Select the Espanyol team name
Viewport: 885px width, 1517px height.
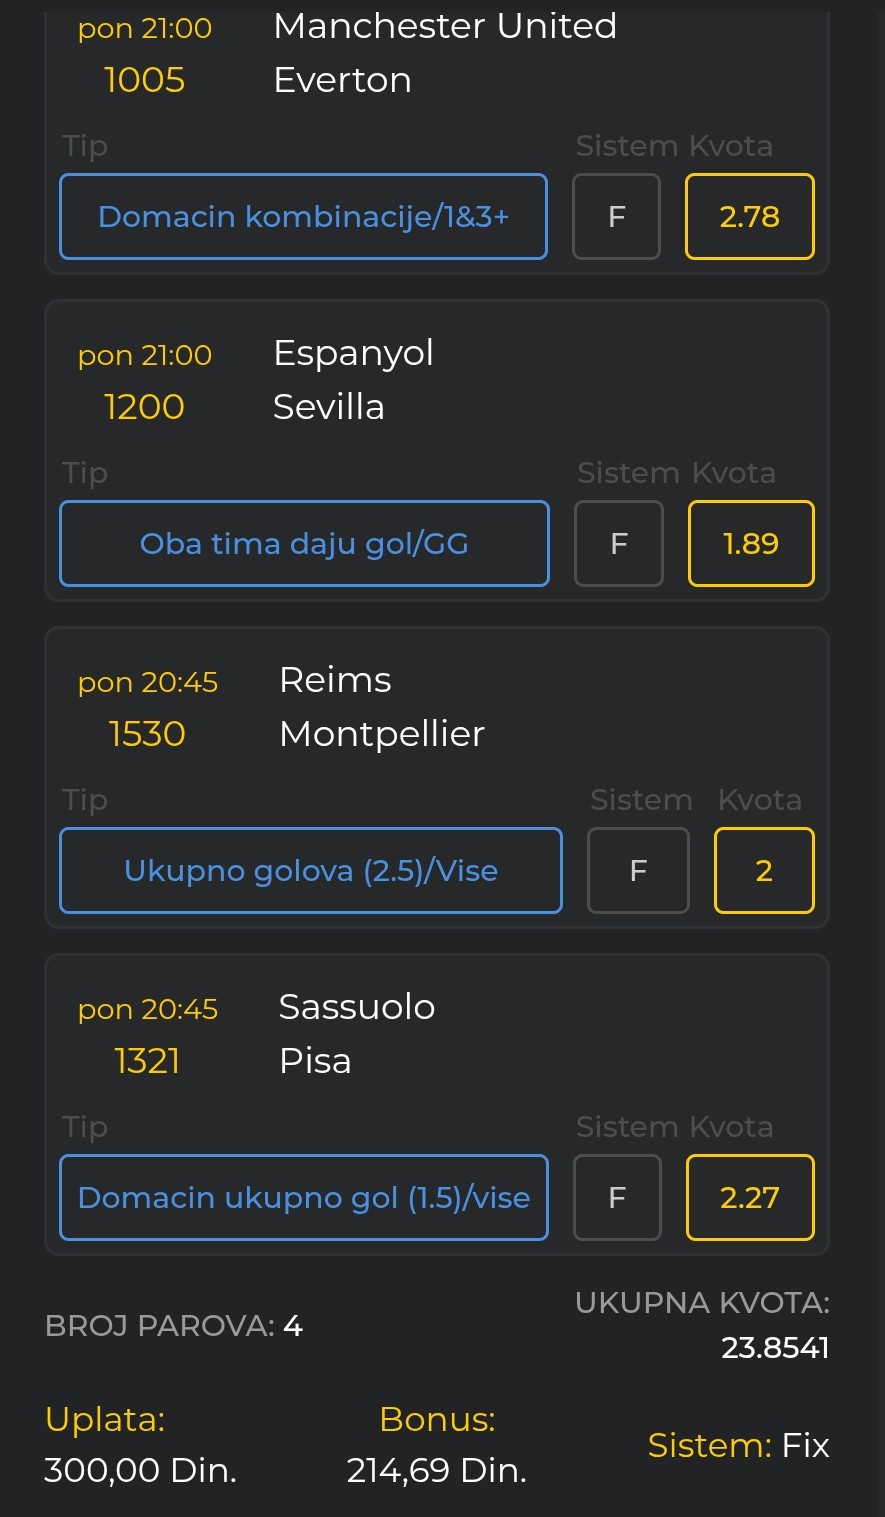point(353,353)
